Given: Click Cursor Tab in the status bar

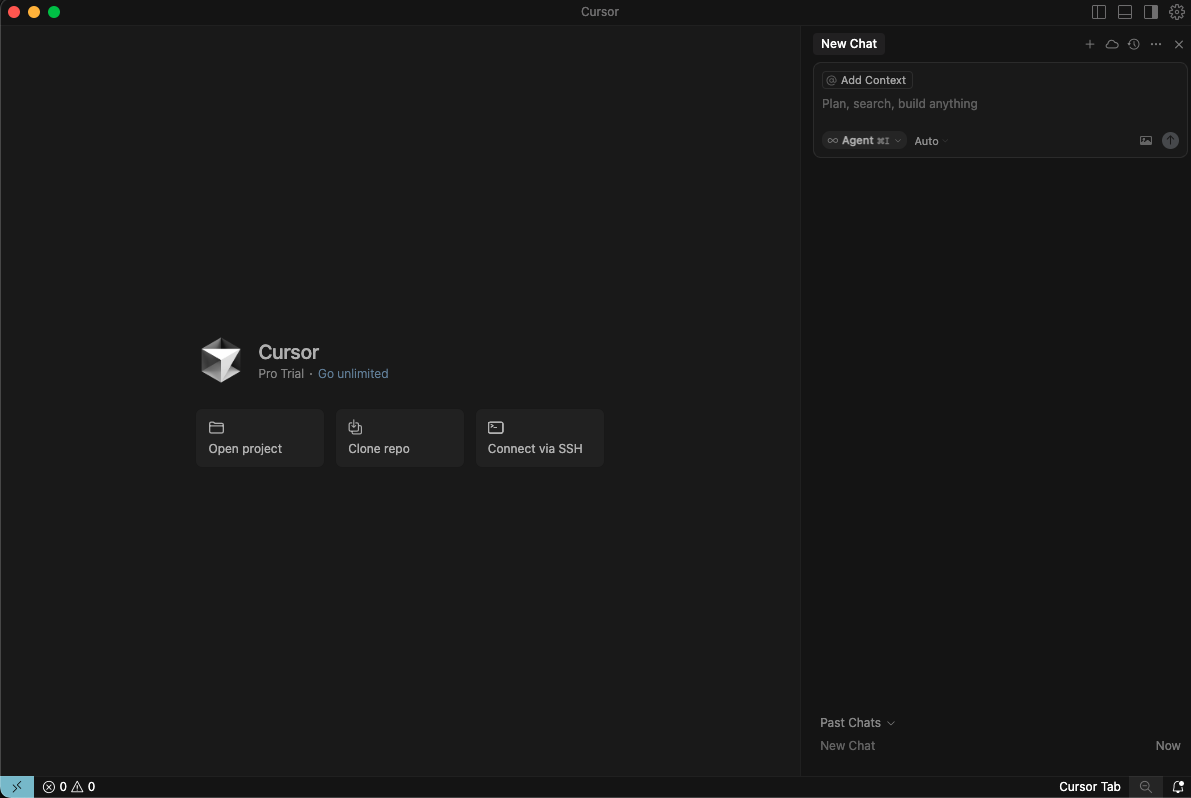Looking at the screenshot, I should tap(1089, 787).
